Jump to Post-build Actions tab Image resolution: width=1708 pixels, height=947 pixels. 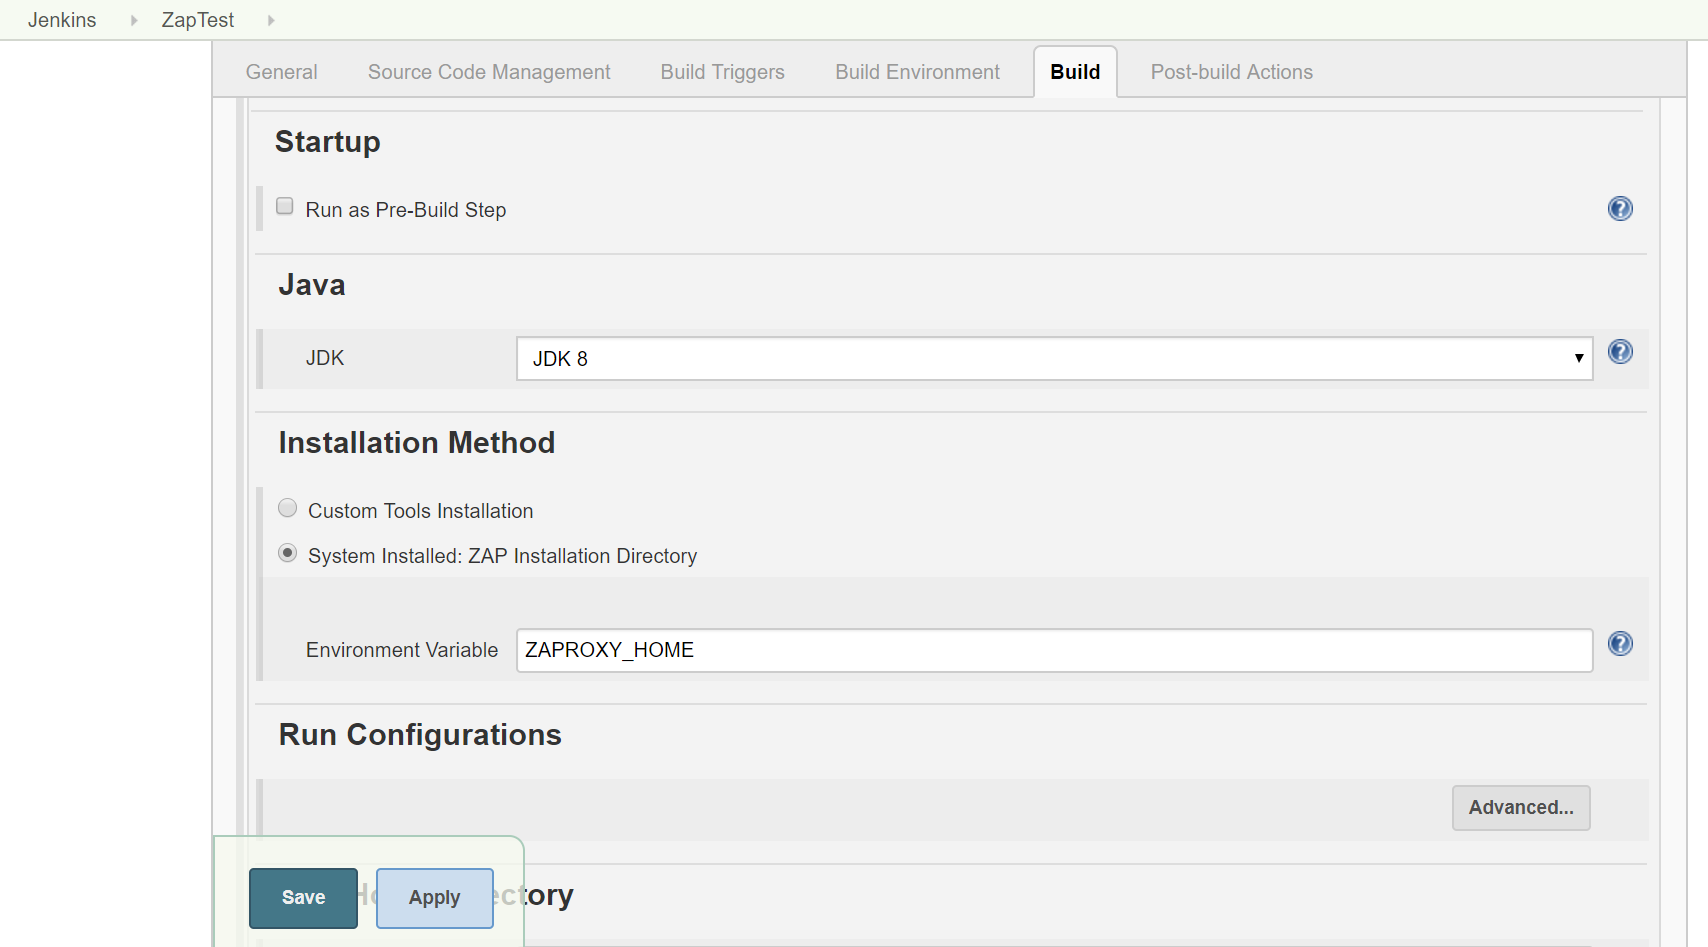pos(1231,72)
